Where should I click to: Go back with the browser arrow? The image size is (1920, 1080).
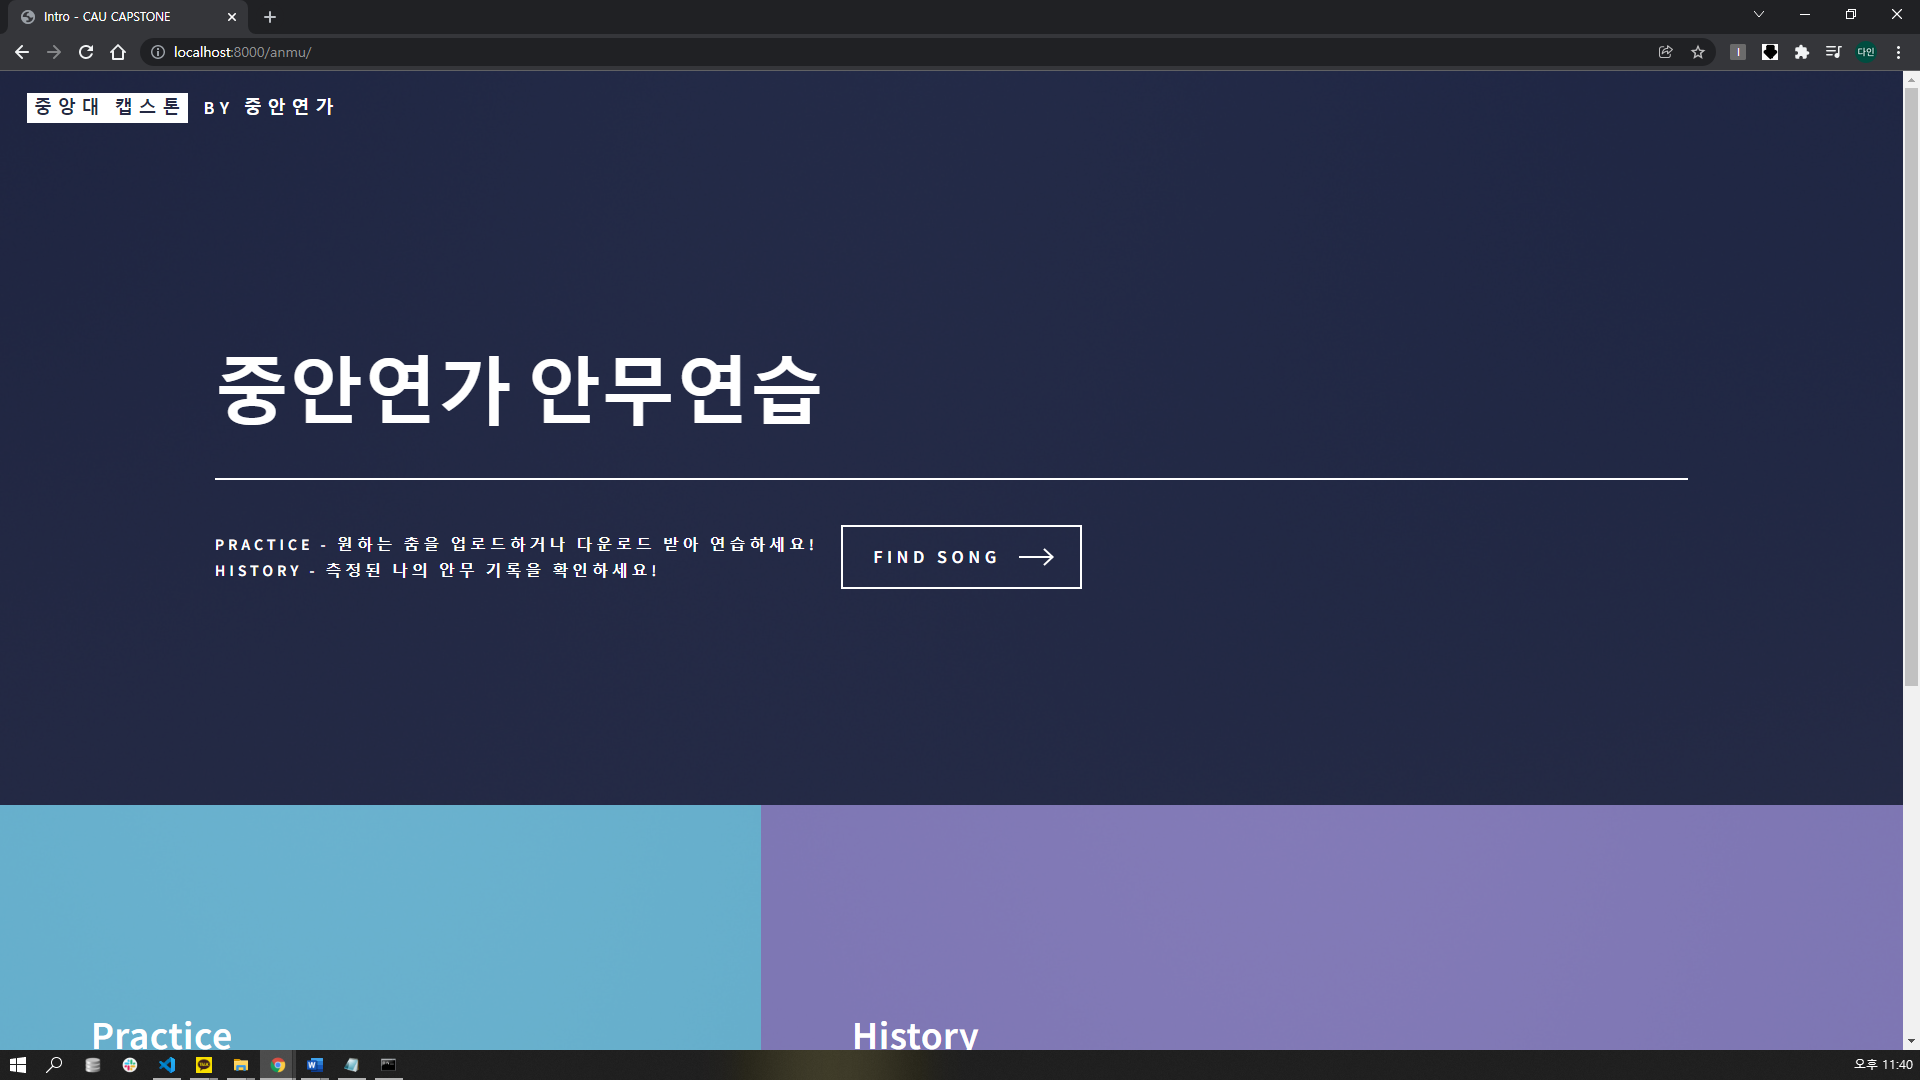coord(22,52)
